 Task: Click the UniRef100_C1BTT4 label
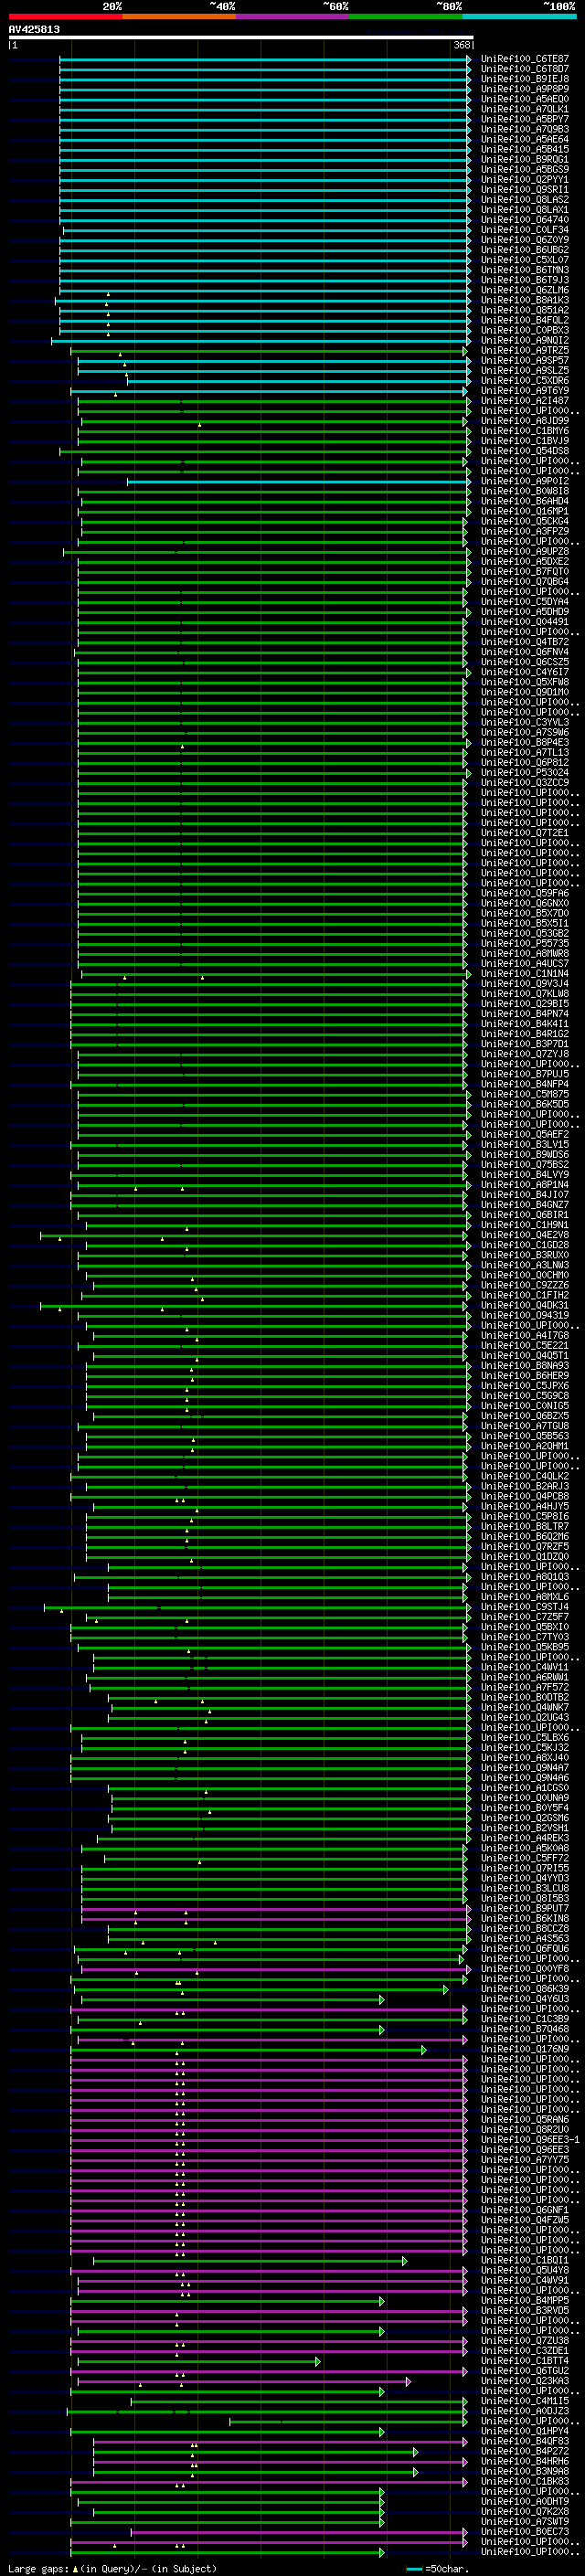[524, 2360]
